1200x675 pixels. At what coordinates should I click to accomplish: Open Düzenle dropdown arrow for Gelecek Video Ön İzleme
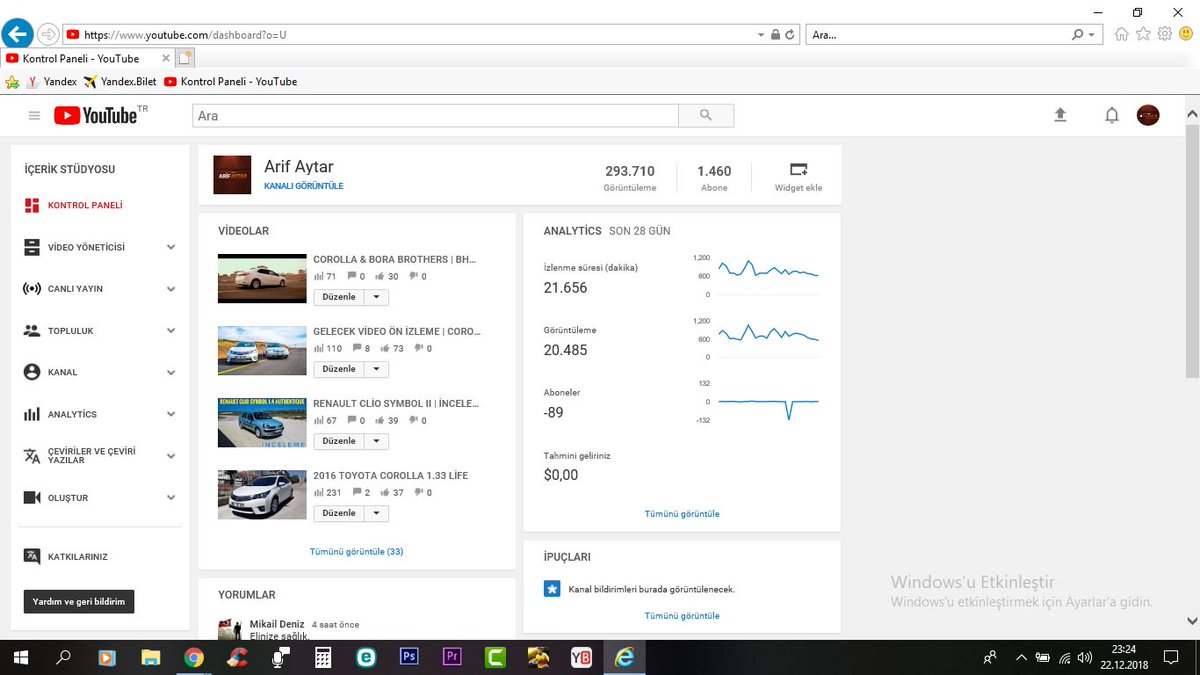[x=376, y=369]
